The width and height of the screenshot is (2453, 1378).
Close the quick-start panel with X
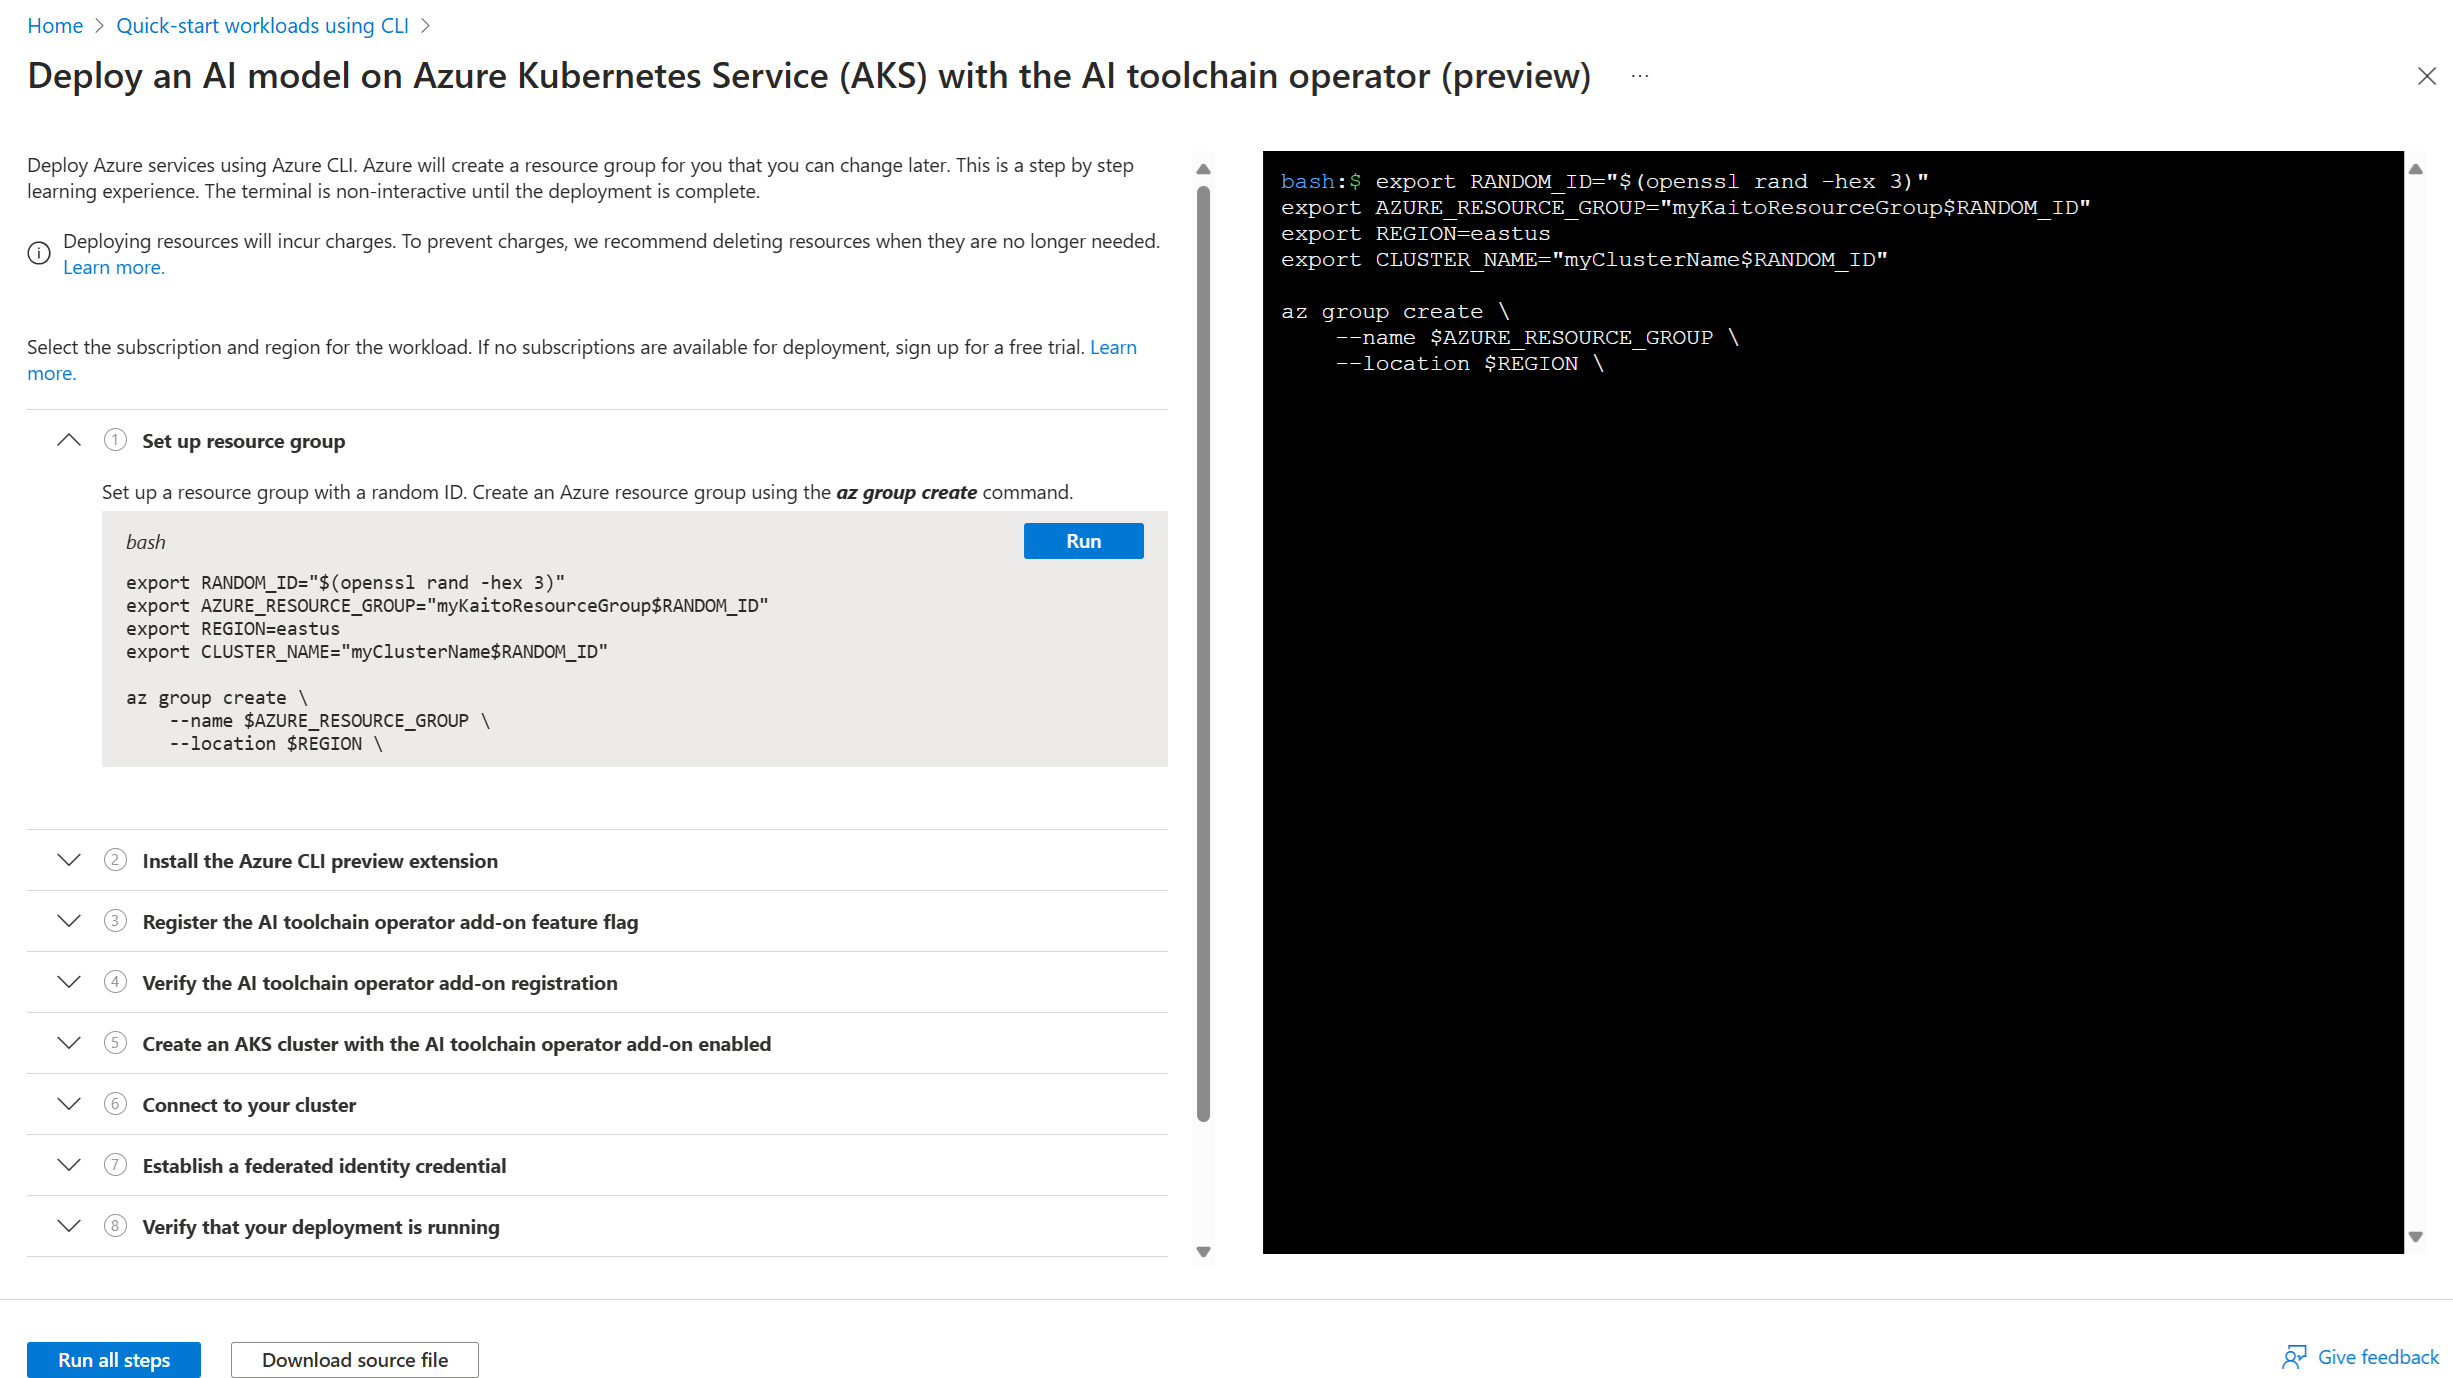click(x=2426, y=76)
